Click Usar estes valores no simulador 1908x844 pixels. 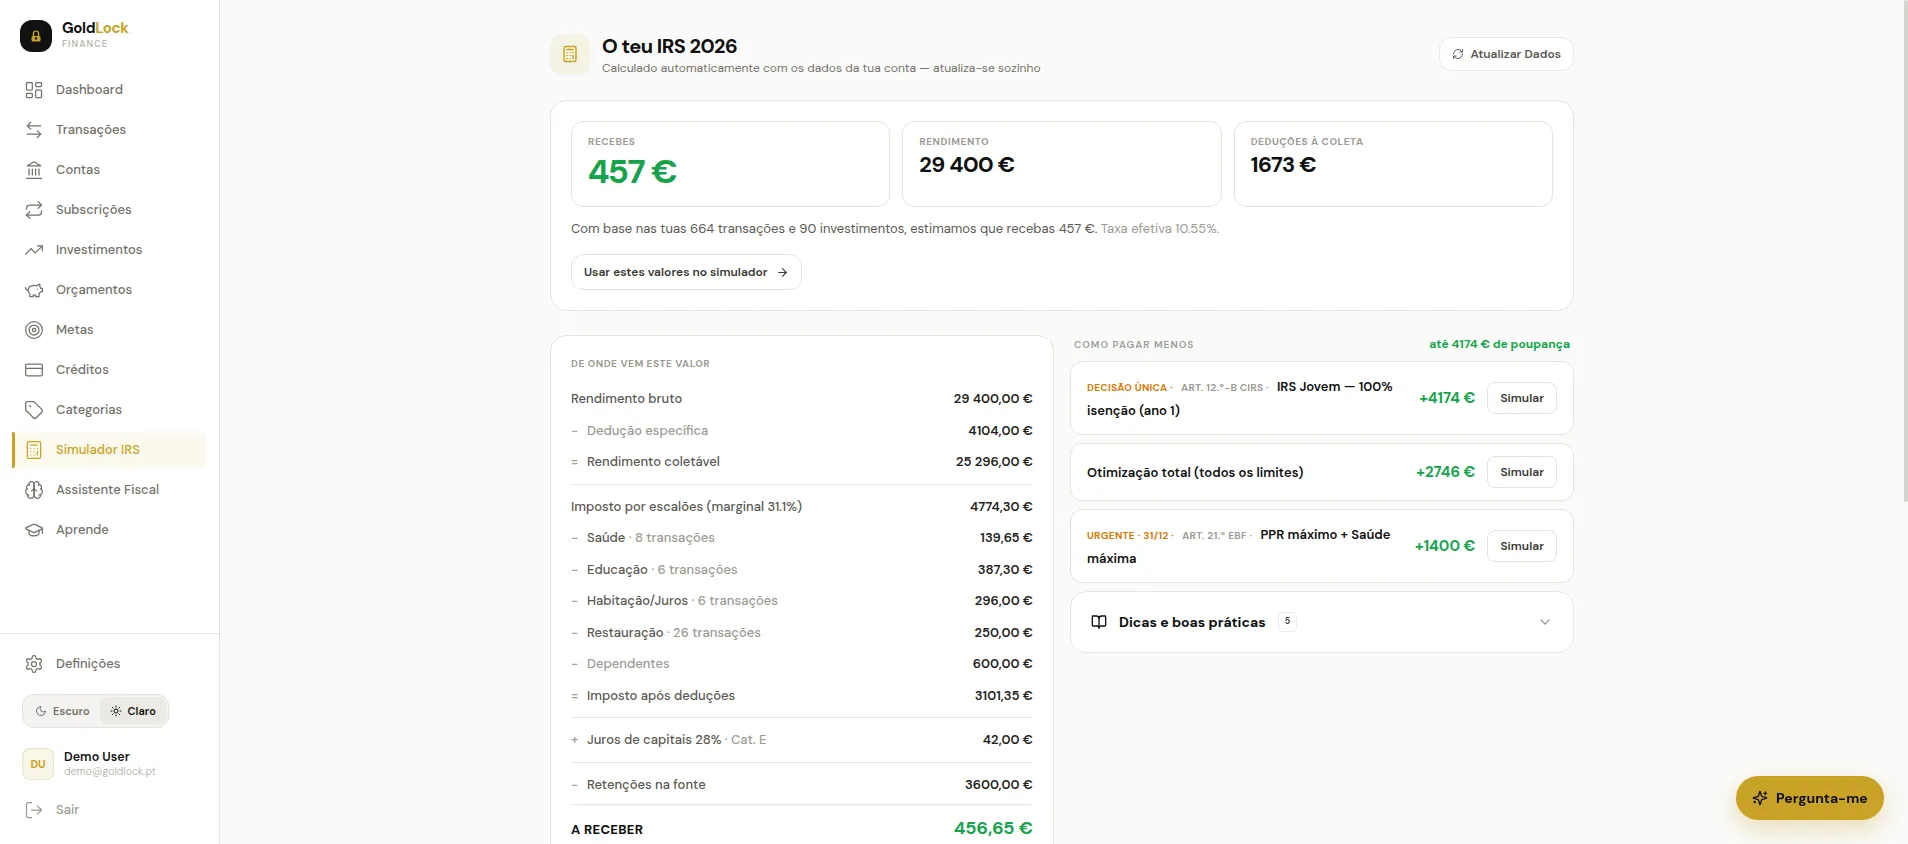(686, 272)
